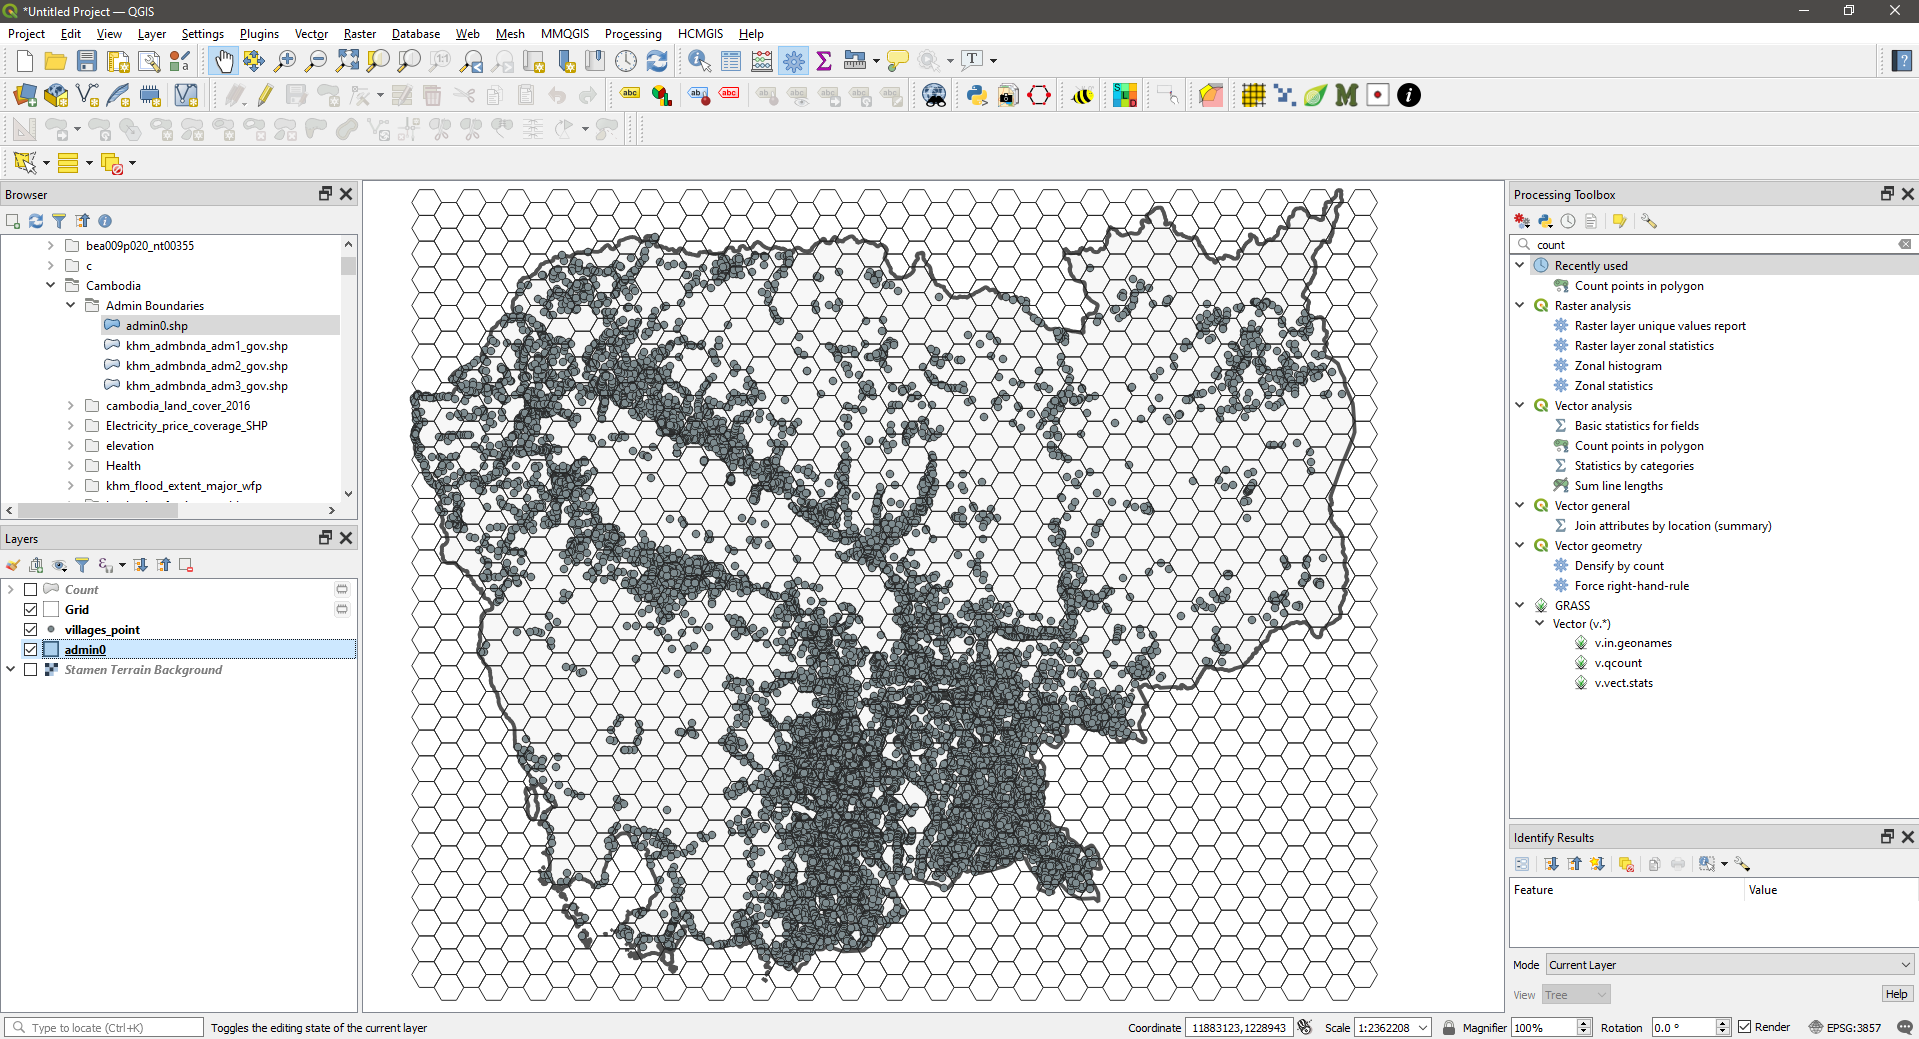This screenshot has width=1919, height=1039.
Task: Click the Save Project icon
Action: [x=87, y=61]
